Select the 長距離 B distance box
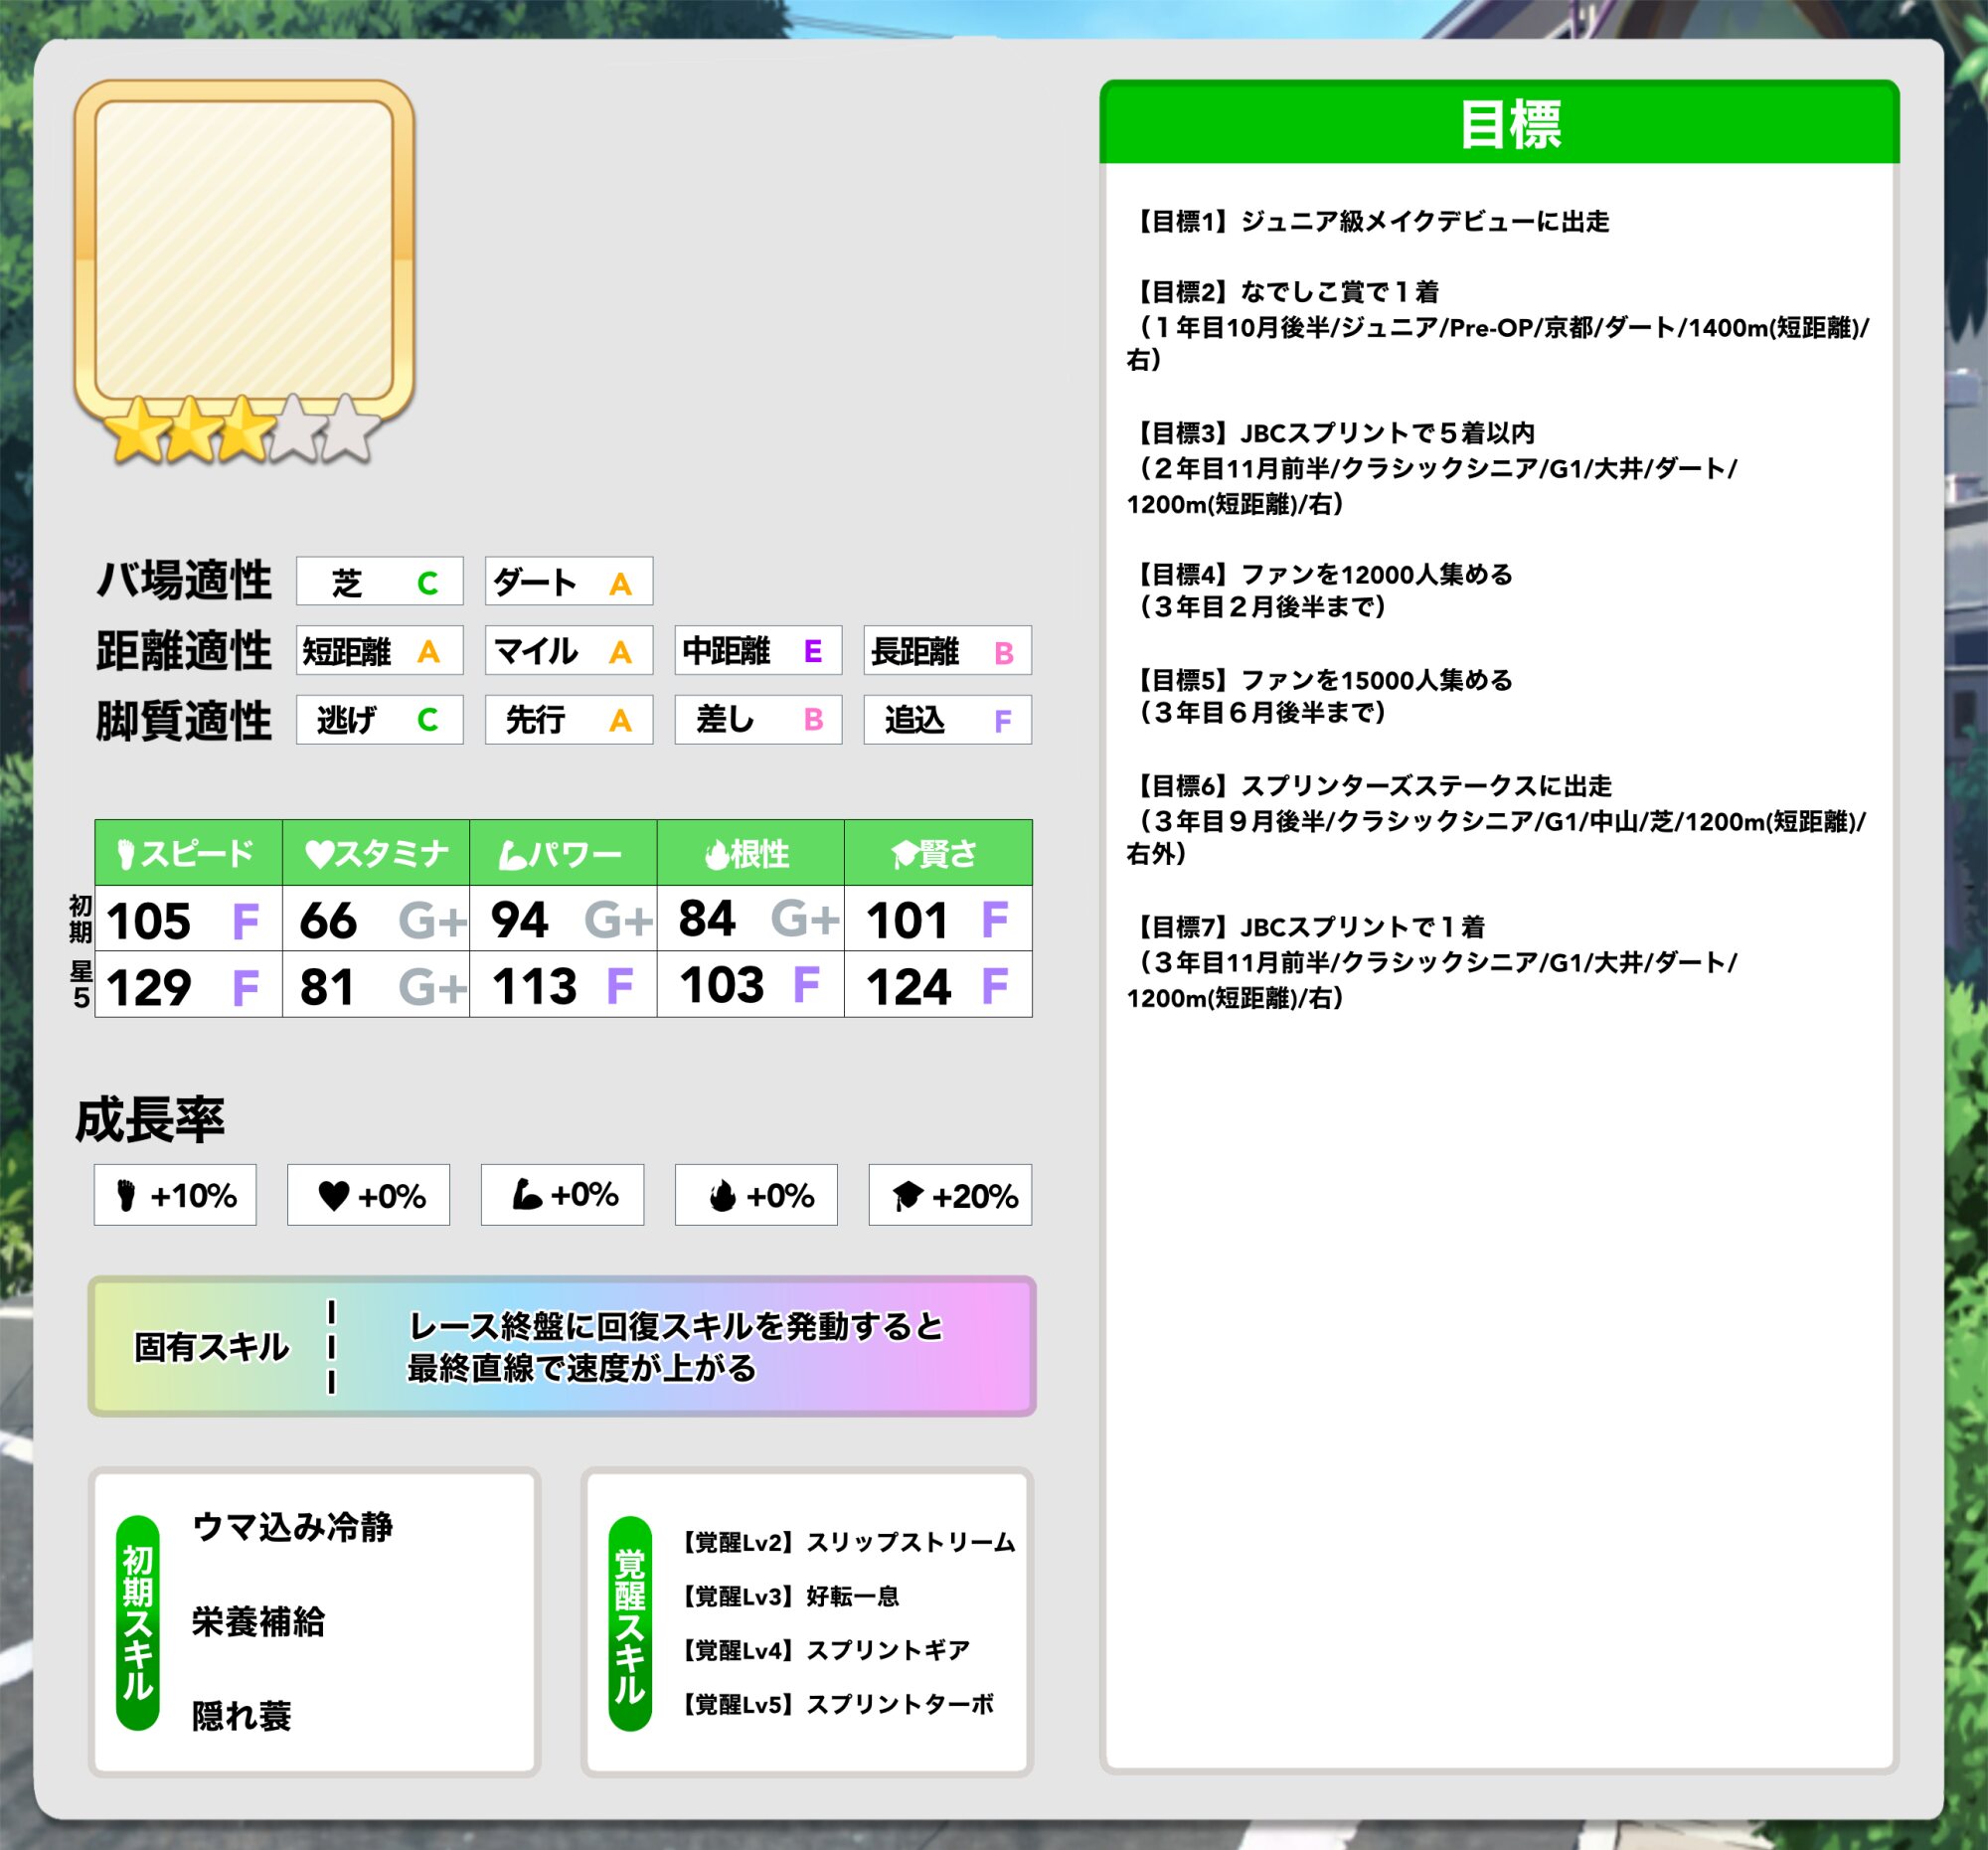1988x1850 pixels. click(948, 651)
